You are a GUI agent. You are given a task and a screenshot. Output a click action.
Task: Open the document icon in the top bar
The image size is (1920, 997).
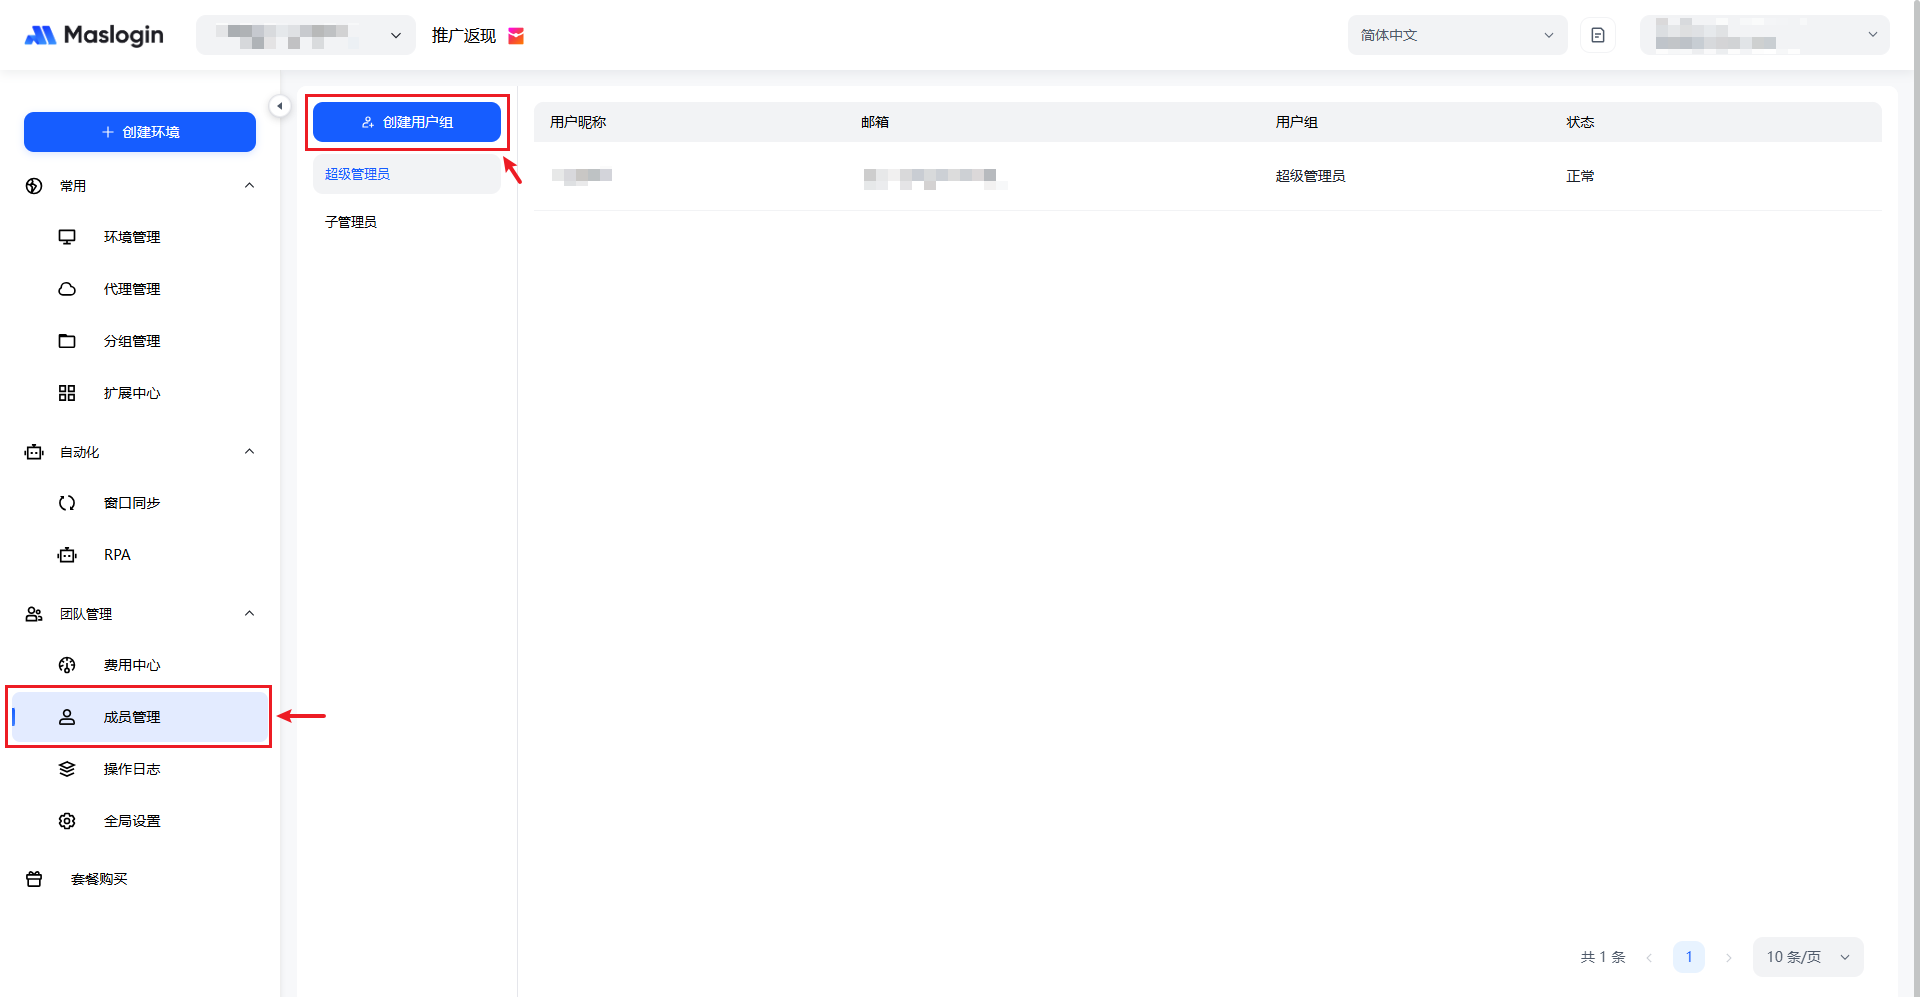(x=1598, y=35)
